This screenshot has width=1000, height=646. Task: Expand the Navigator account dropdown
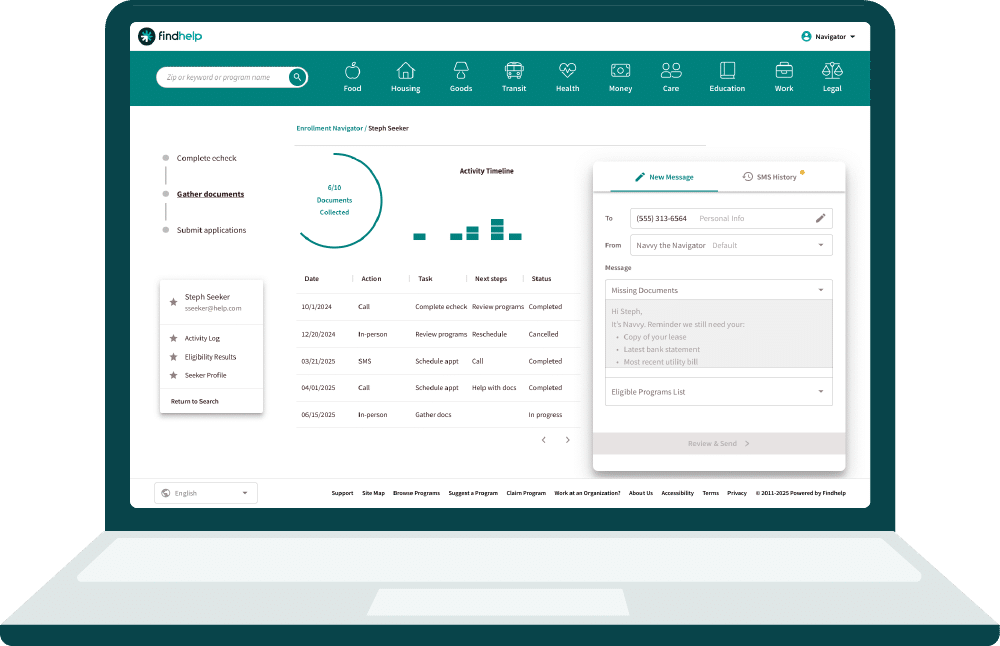point(829,37)
